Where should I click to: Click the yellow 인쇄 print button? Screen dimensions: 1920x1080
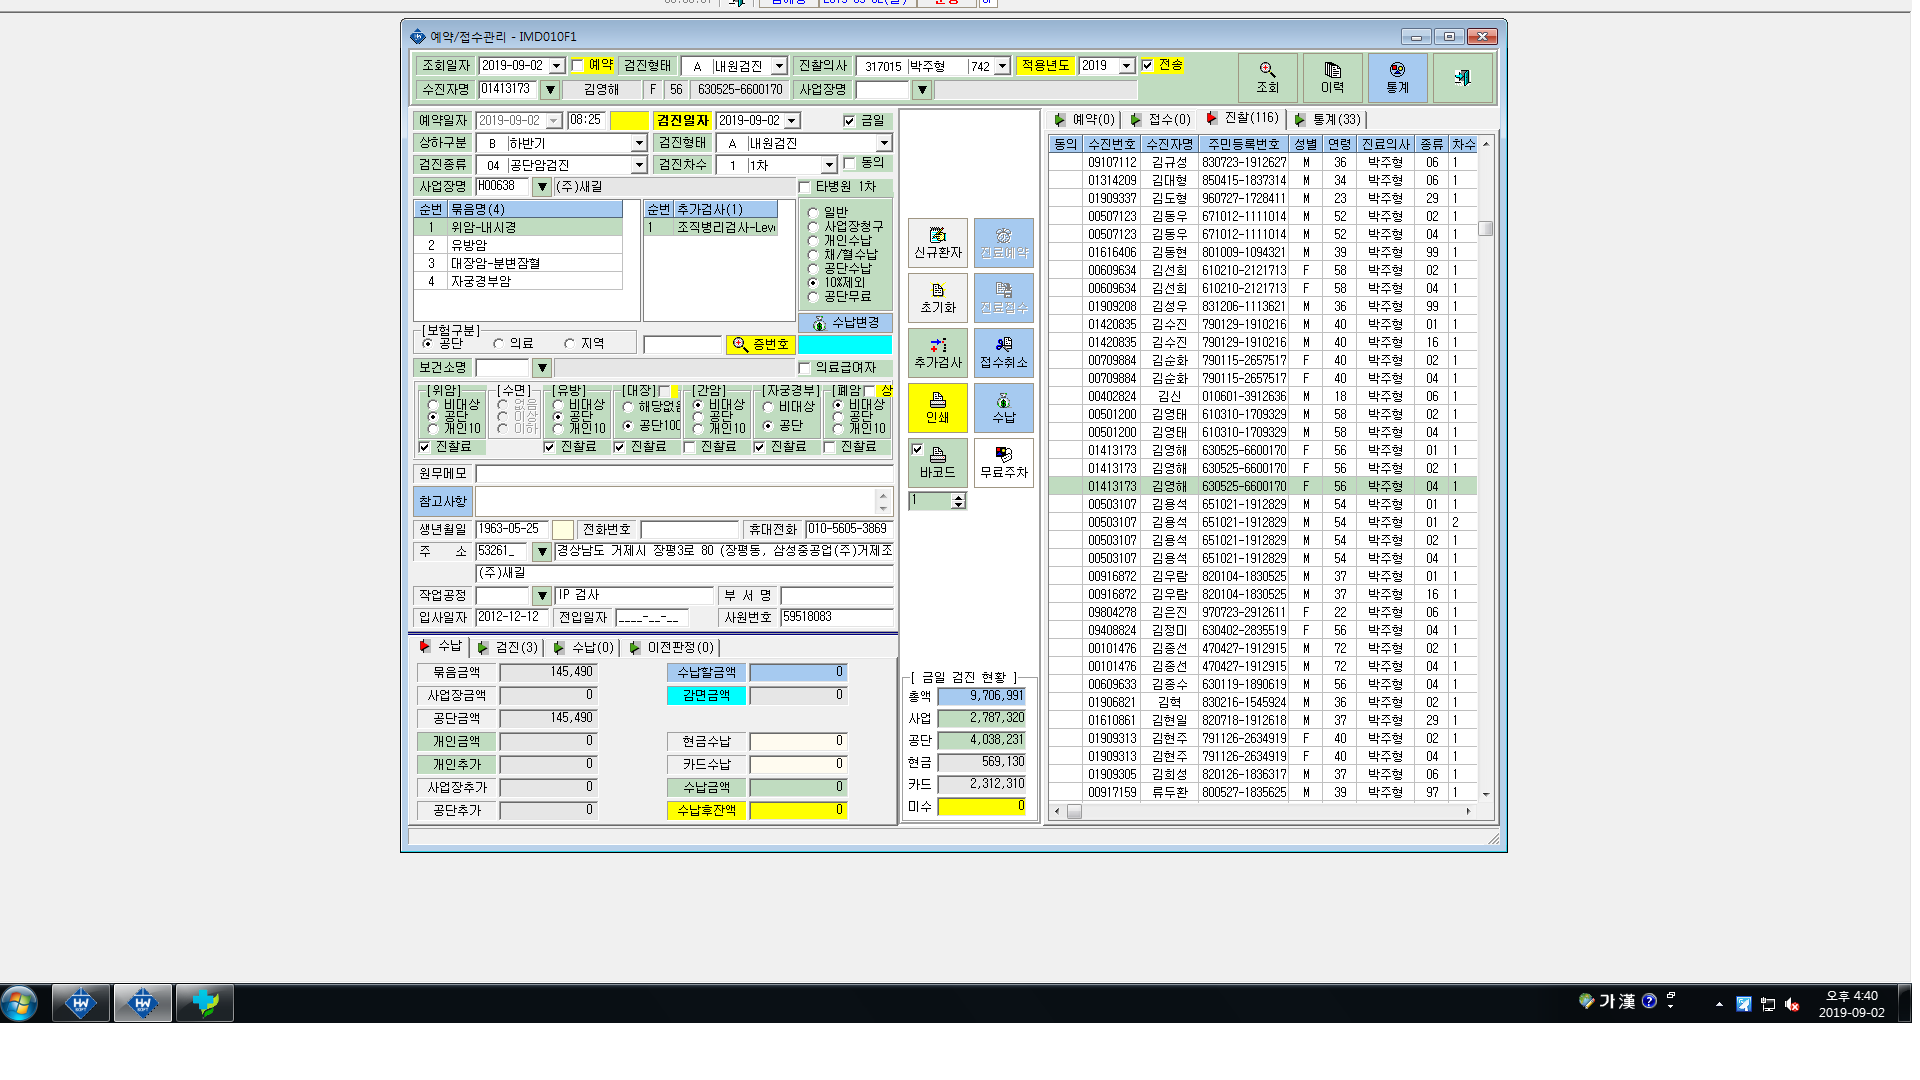point(938,407)
